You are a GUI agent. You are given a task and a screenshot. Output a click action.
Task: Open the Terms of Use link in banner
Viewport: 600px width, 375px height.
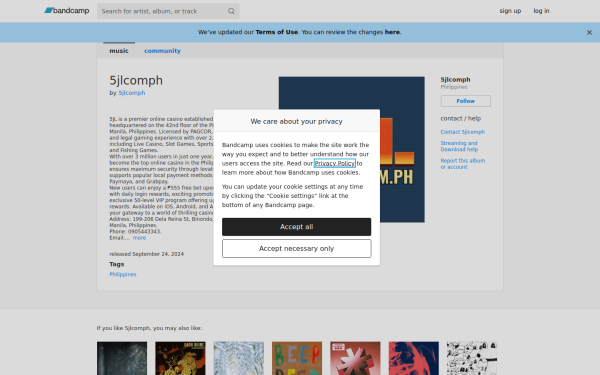click(x=276, y=32)
